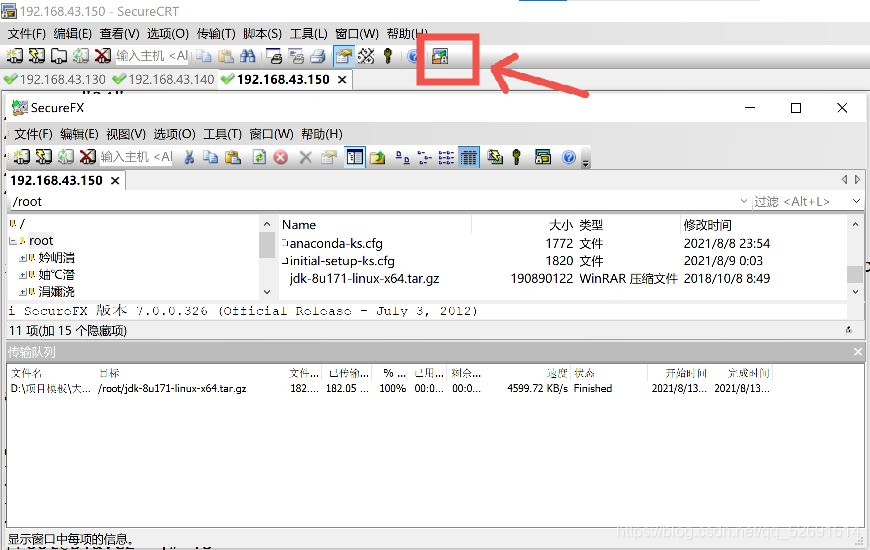Close the 传输队列 panel
This screenshot has height=550, width=870.
858,352
